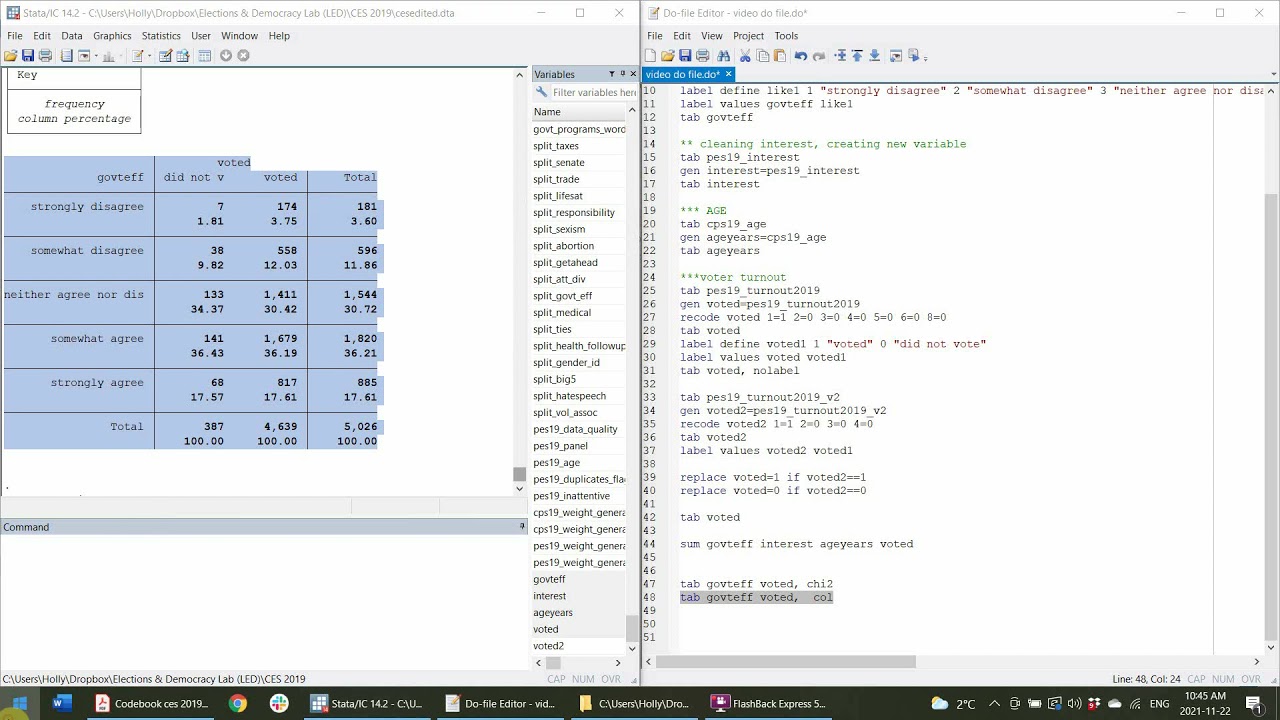Open the View menu in Do-file Editor
This screenshot has width=1280, height=720.
(x=712, y=36)
